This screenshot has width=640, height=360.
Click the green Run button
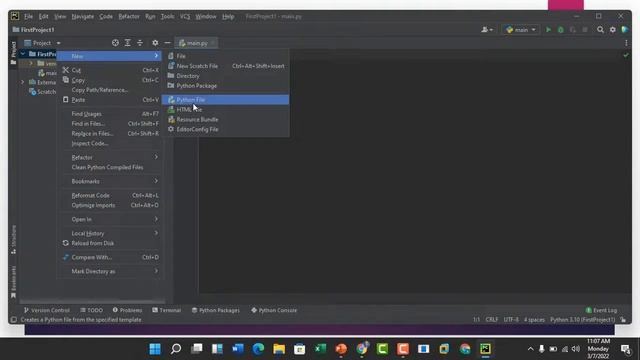(548, 30)
